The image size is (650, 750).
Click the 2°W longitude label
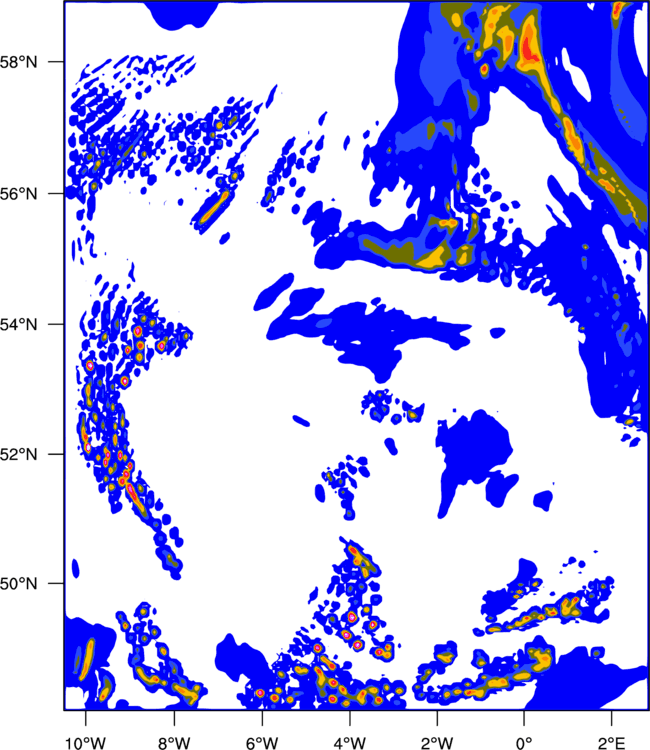(437, 743)
